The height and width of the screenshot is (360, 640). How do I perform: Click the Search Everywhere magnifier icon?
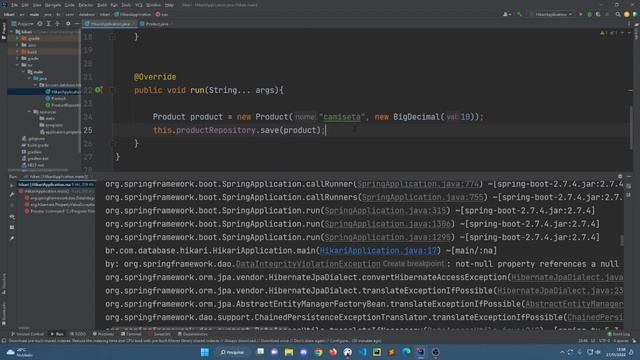618,14
